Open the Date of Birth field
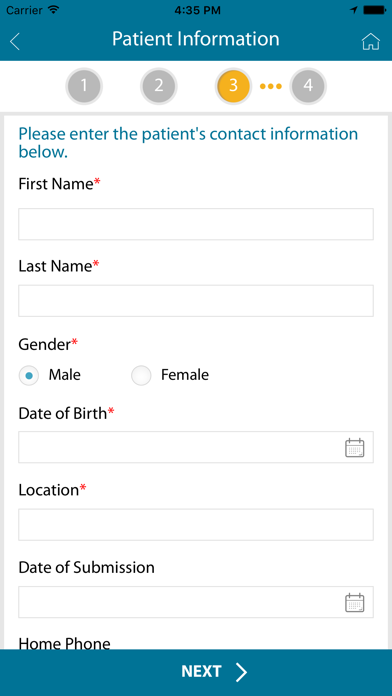Image resolution: width=392 pixels, height=696 pixels. click(x=196, y=447)
